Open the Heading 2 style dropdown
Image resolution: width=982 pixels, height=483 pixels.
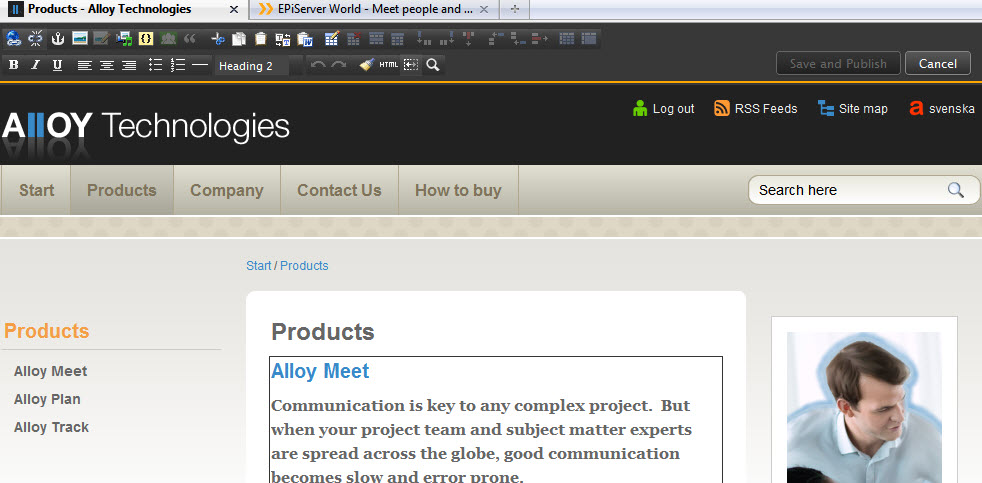[258, 66]
